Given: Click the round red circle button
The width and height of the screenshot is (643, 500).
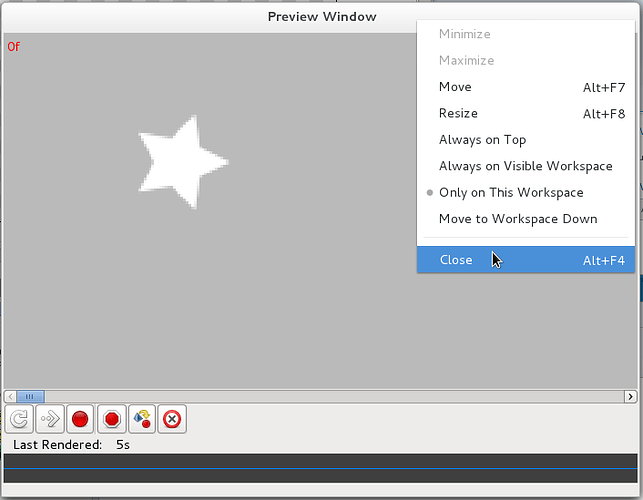Looking at the screenshot, I should click(80, 419).
